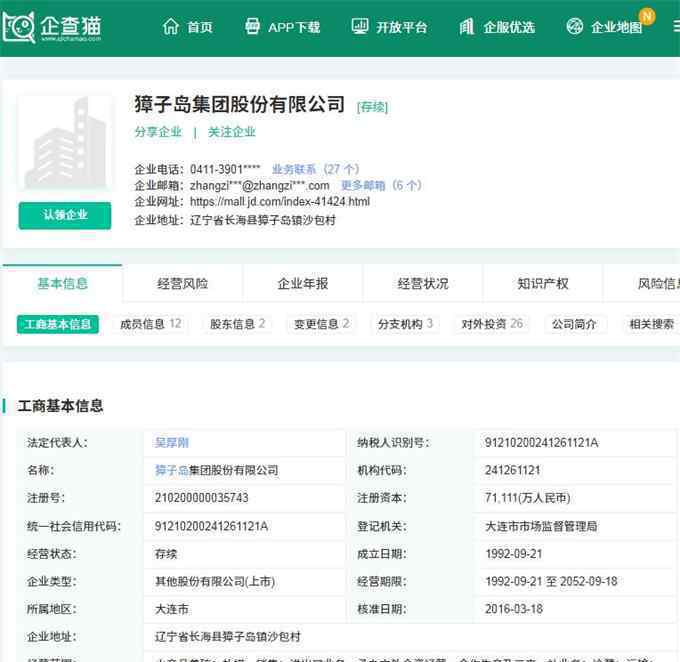The image size is (680, 662).
Task: Click registration number 210200000035743
Action: coord(202,498)
